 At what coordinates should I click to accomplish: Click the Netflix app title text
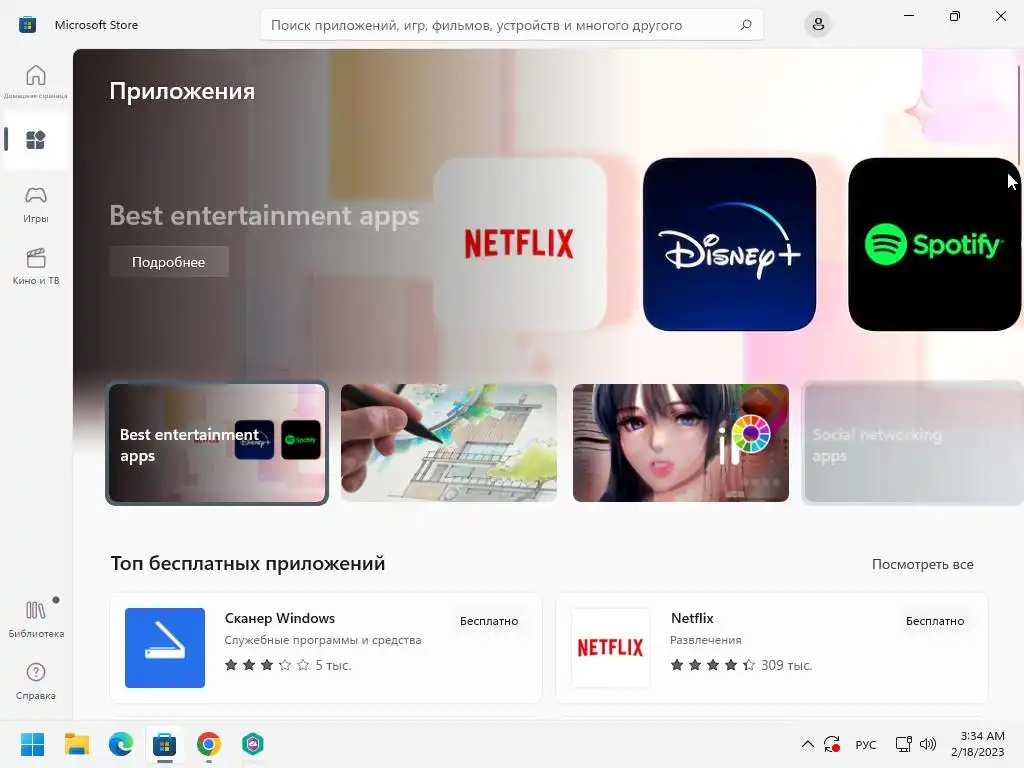pyautogui.click(x=692, y=618)
